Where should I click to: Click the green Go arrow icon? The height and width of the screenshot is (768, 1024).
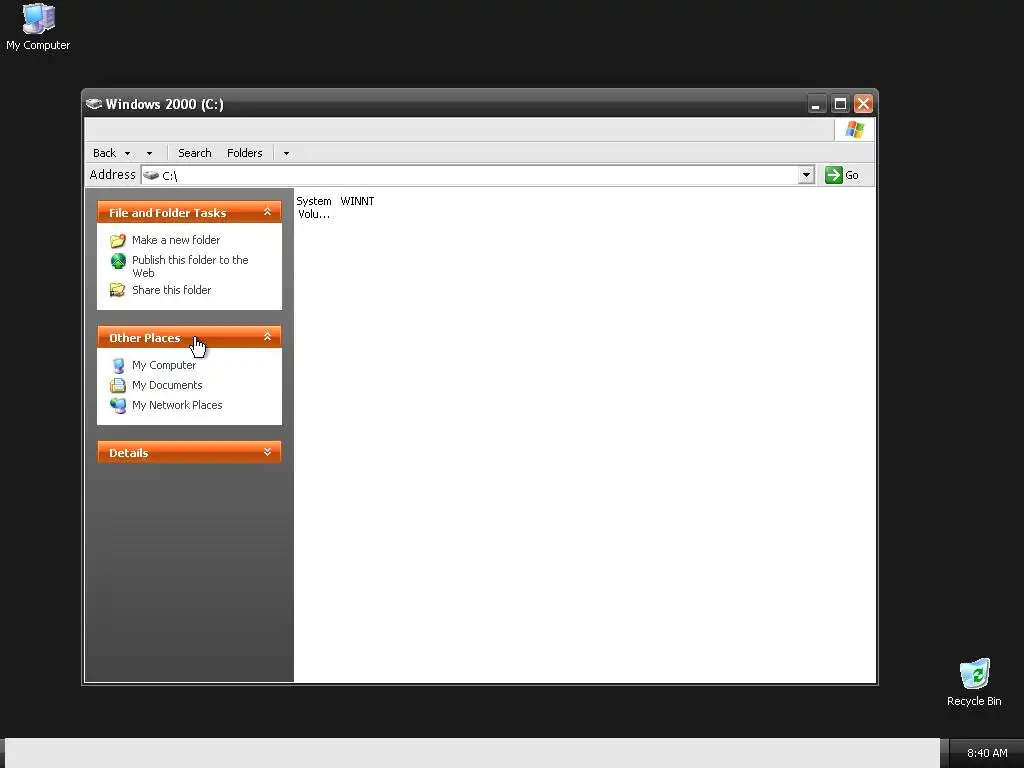pyautogui.click(x=833, y=175)
